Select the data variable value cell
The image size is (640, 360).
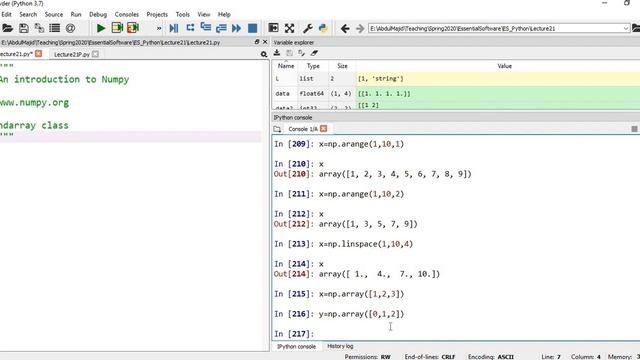pyautogui.click(x=498, y=93)
